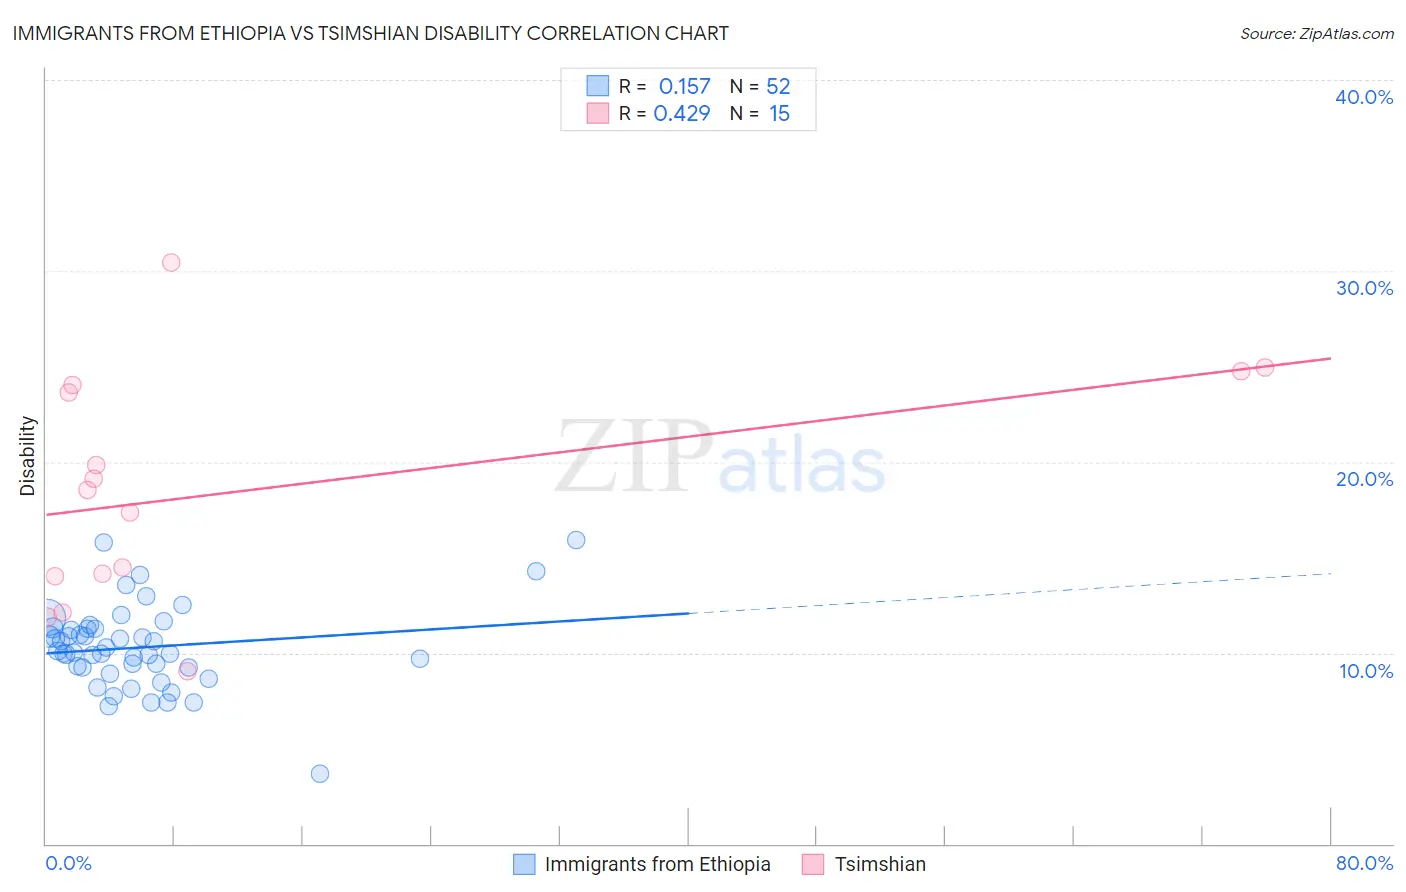Click the blue data point near 16% at center
Image resolution: width=1406 pixels, height=892 pixels.
point(576,540)
